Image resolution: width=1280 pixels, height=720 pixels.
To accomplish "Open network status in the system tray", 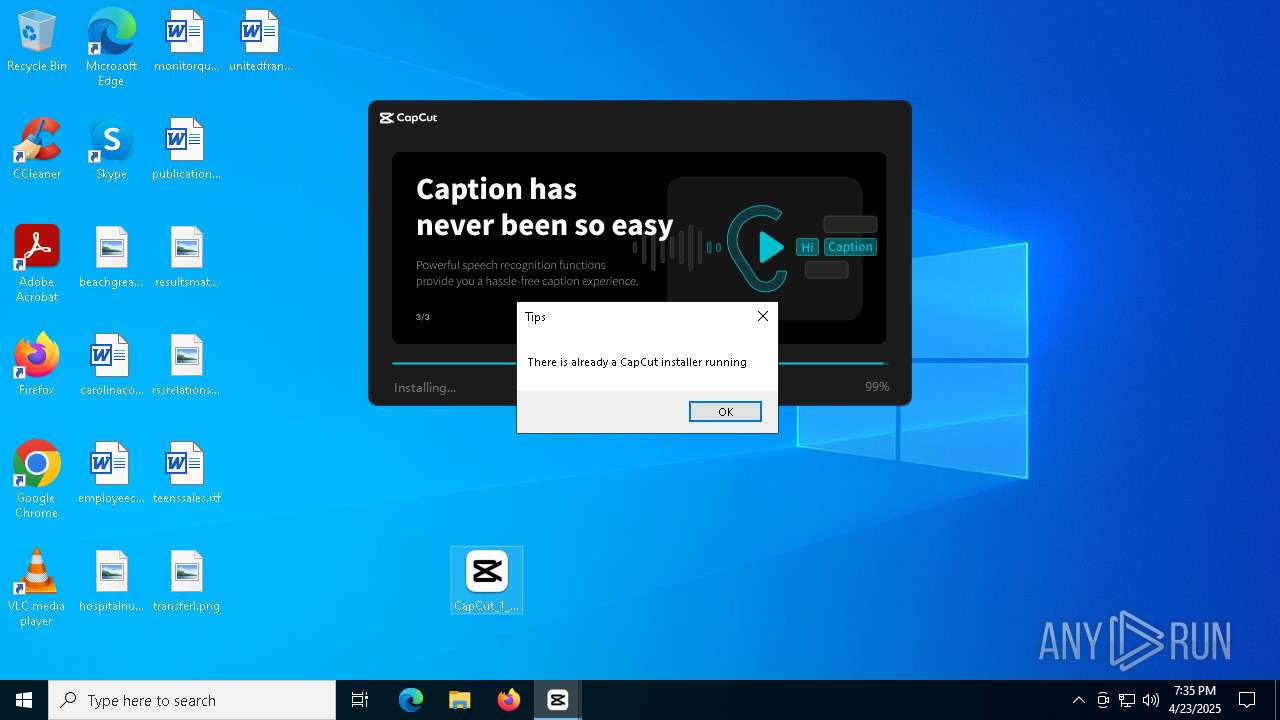I will click(x=1127, y=700).
